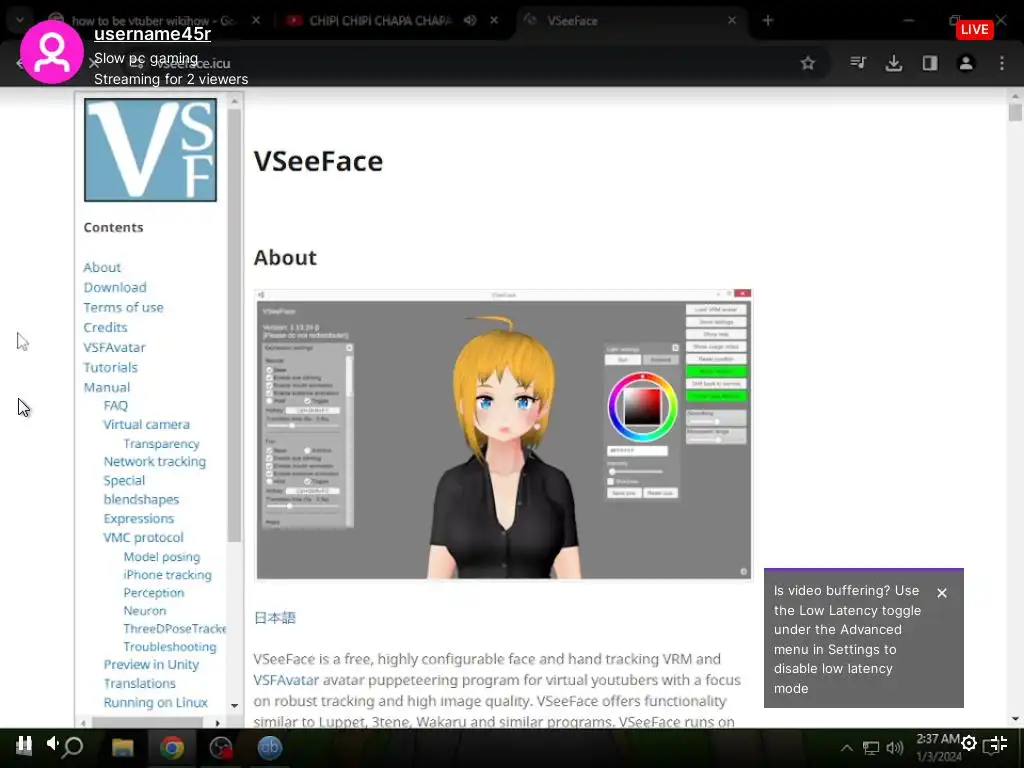Open Network tracking contents link
Image resolution: width=1024 pixels, height=768 pixels.
click(x=155, y=462)
